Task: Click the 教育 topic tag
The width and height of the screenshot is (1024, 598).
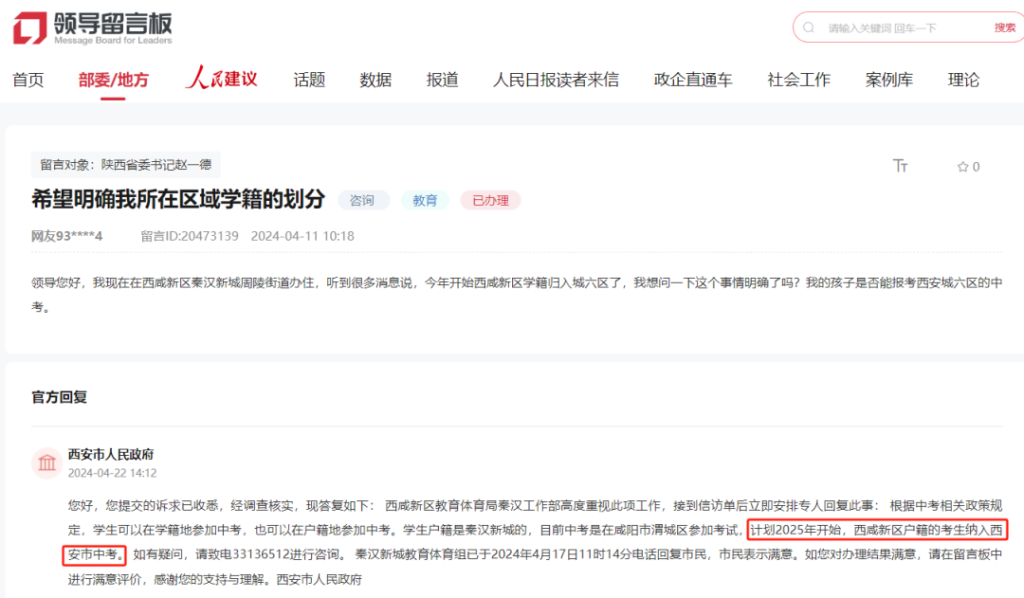Action: 425,200
